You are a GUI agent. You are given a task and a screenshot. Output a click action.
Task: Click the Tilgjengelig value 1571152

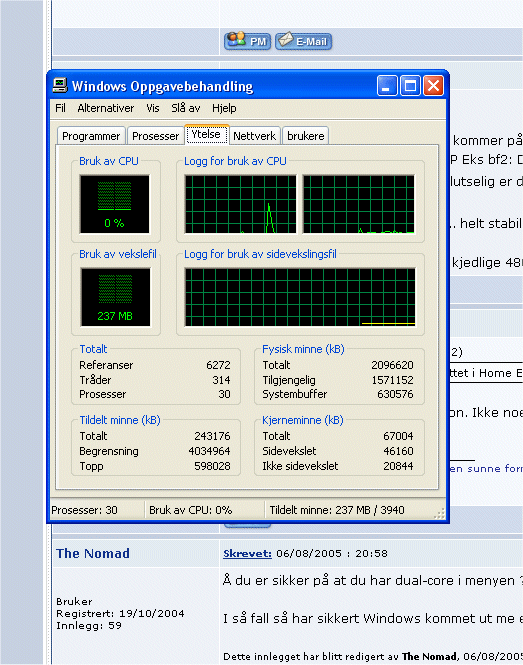tap(392, 380)
